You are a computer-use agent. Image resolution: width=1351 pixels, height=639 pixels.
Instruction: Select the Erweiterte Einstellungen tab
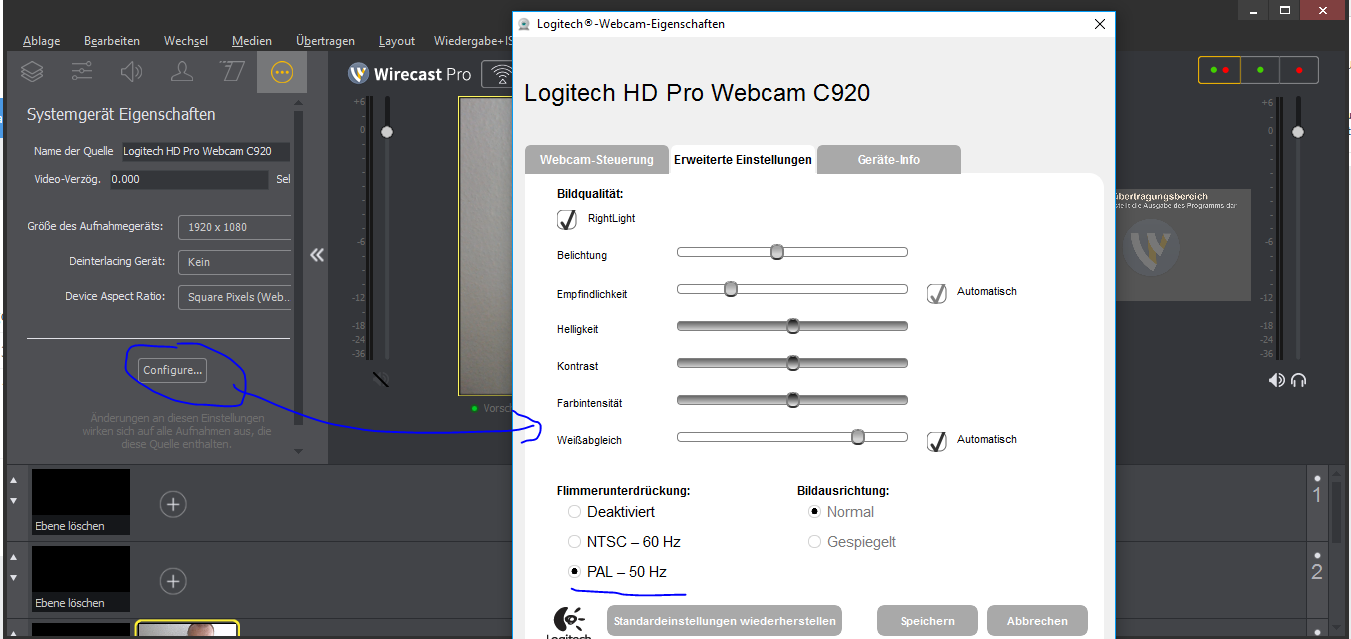click(743, 160)
